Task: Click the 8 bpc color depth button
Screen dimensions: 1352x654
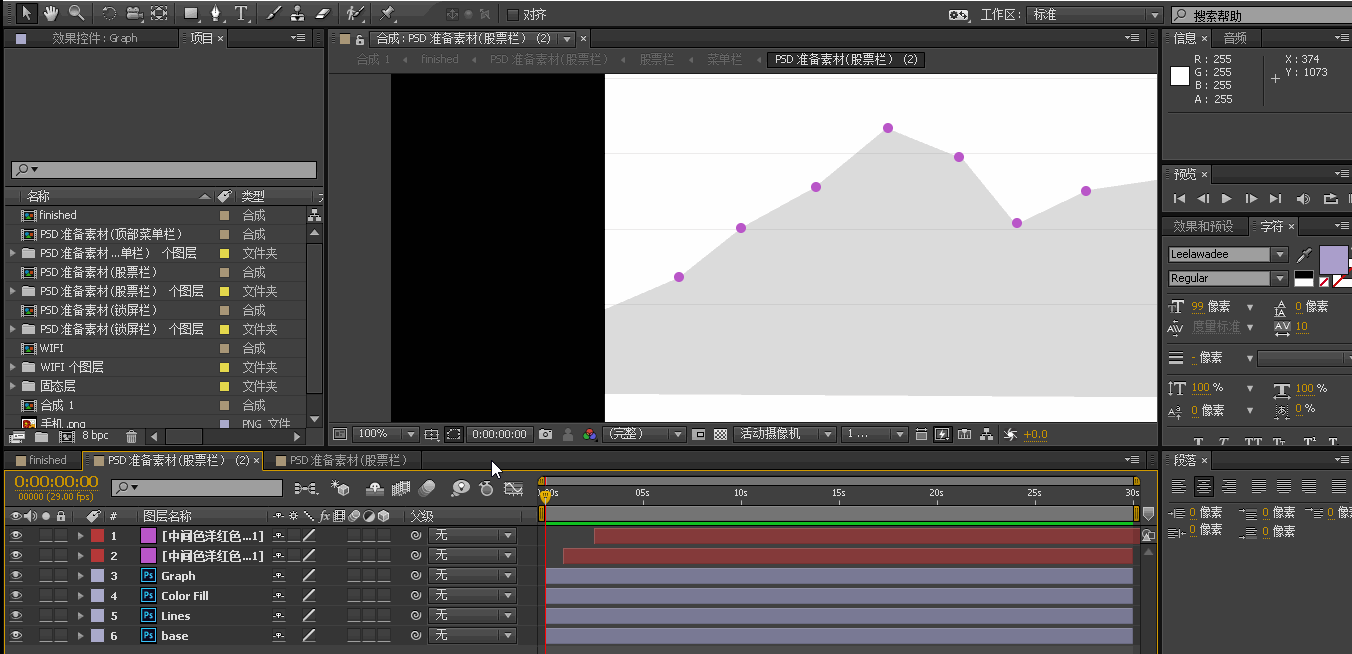Action: tap(95, 436)
